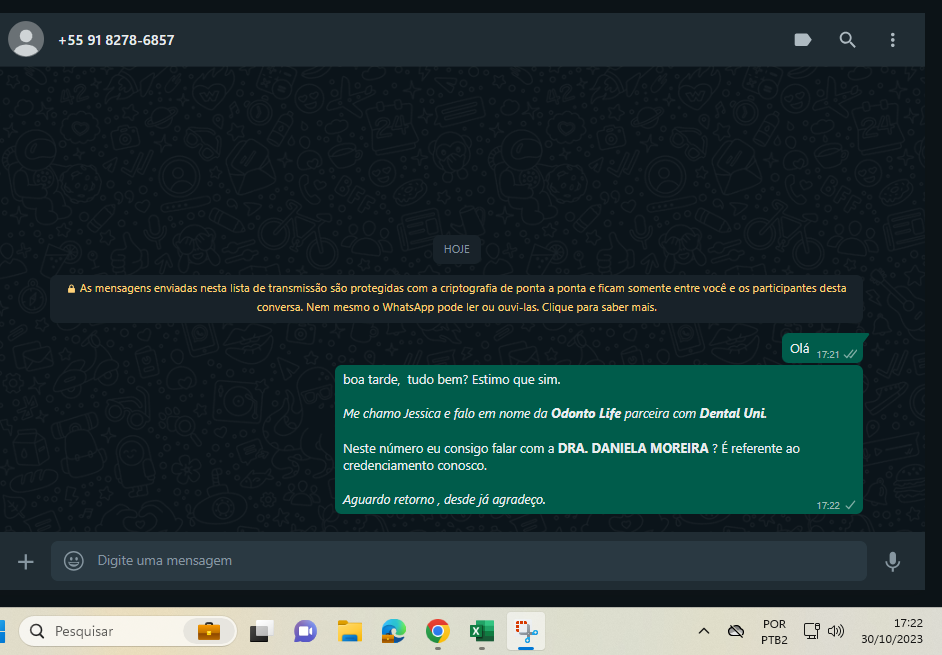Click the single check mark beside 17:22
The width and height of the screenshot is (942, 655).
(x=850, y=505)
